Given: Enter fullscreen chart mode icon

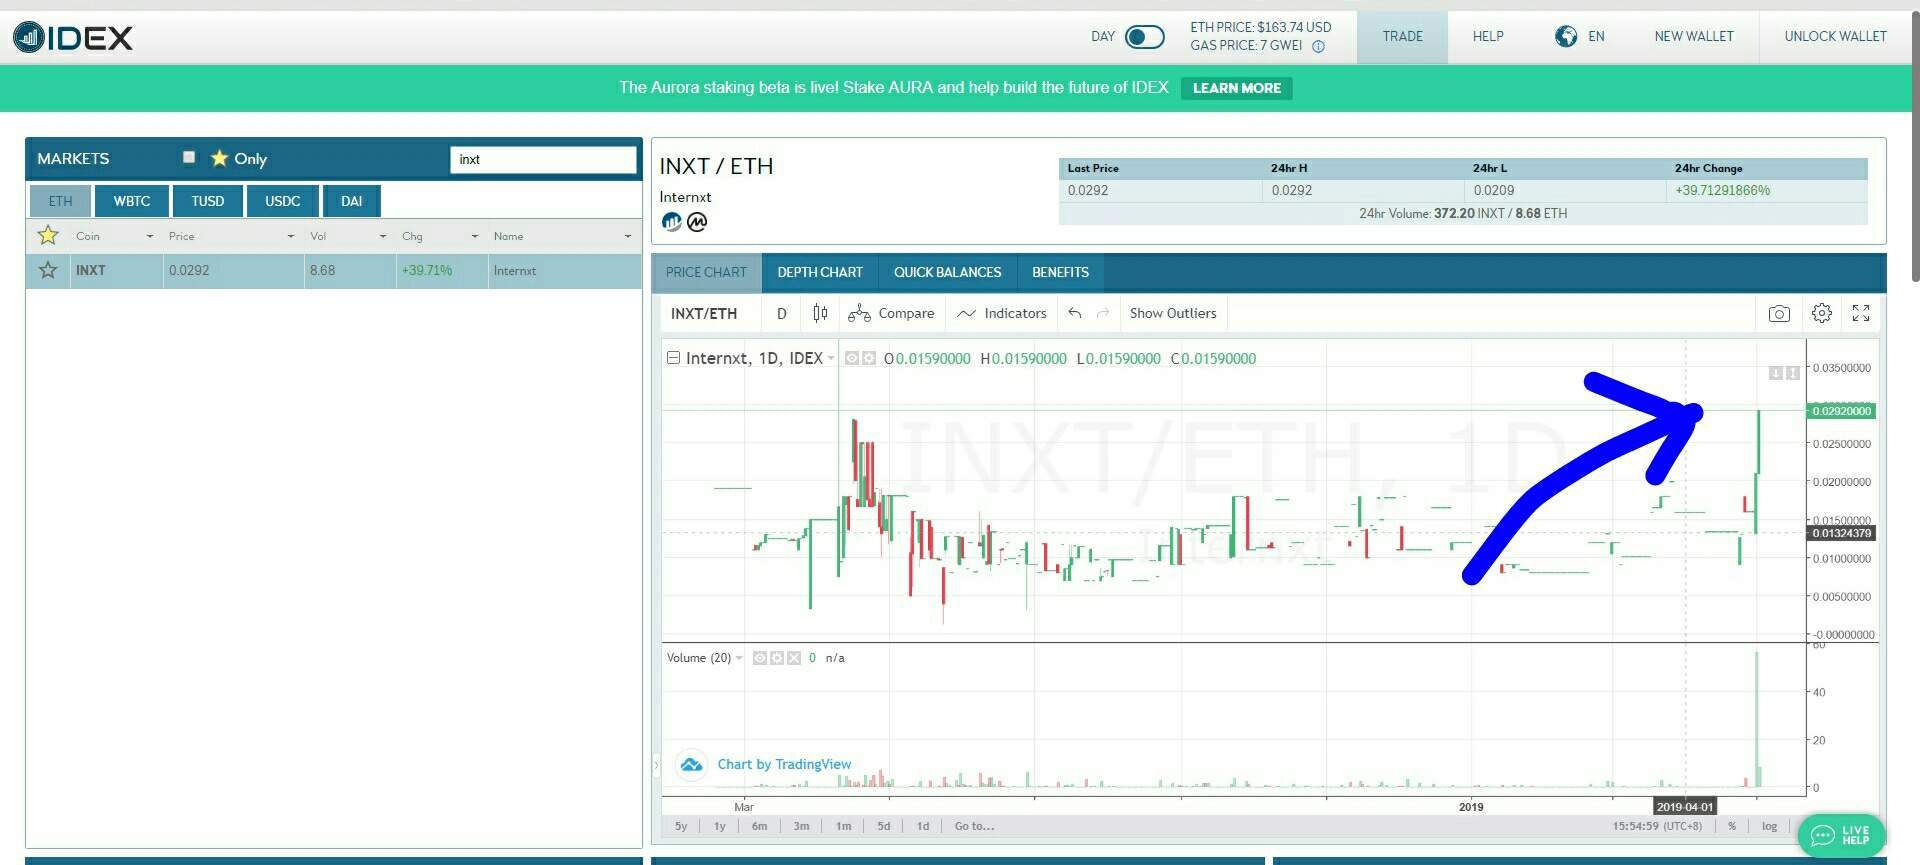Looking at the screenshot, I should (x=1861, y=314).
